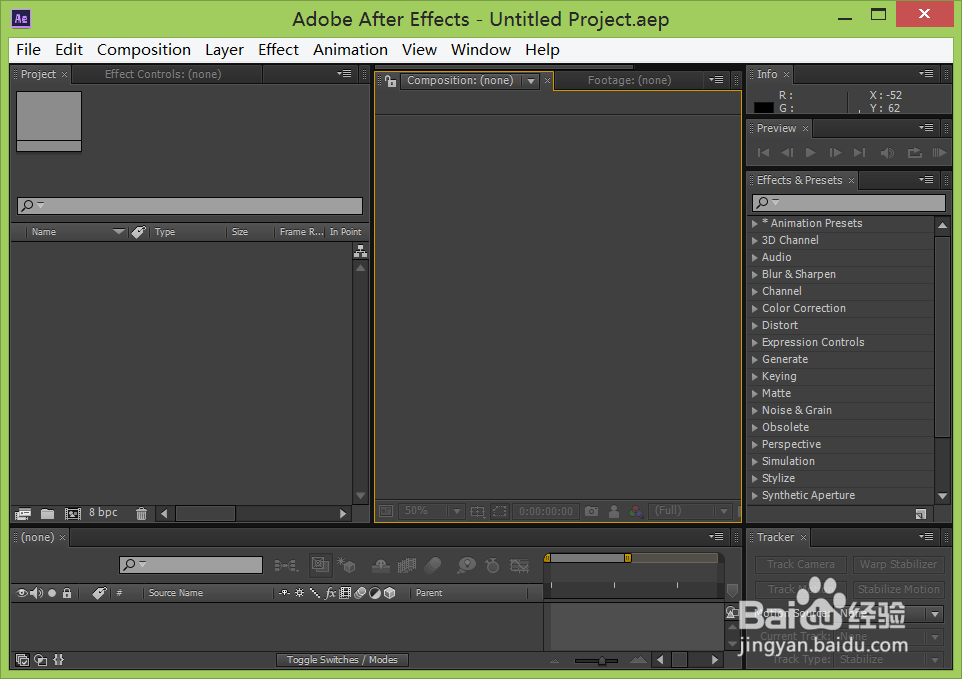The height and width of the screenshot is (679, 962).
Task: Open the (Full) resolution dropdown
Action: pyautogui.click(x=691, y=511)
